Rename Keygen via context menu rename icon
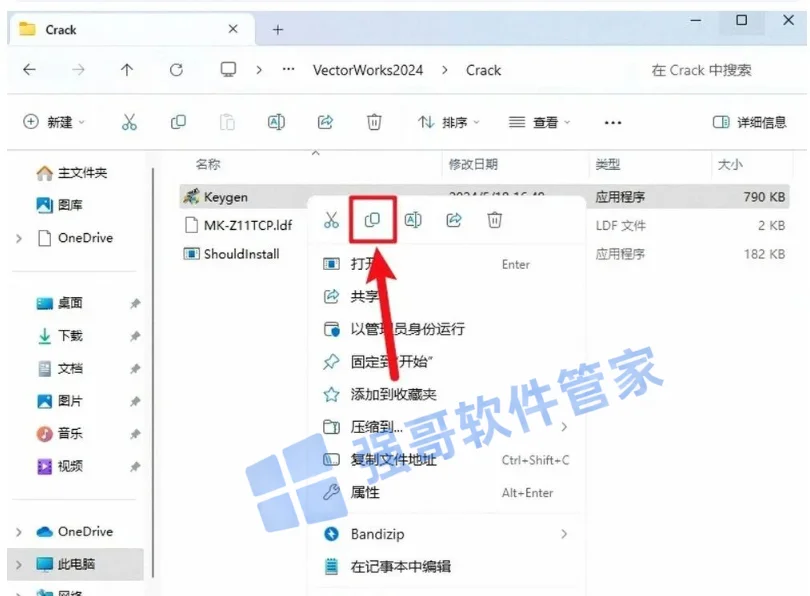This screenshot has width=810, height=596. click(x=413, y=220)
